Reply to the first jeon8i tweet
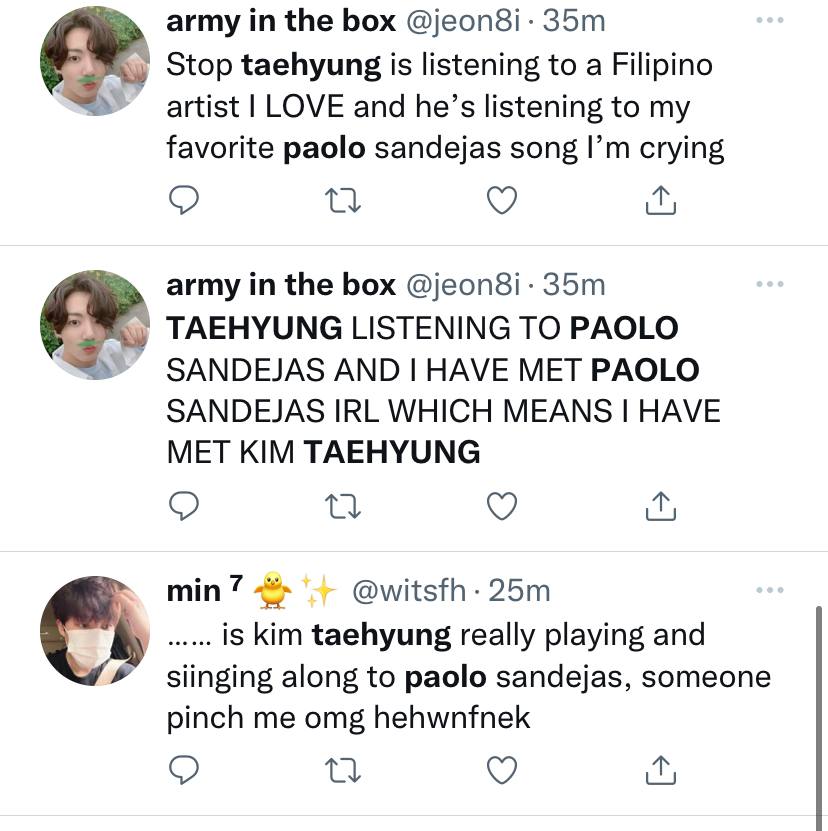 (x=182, y=202)
